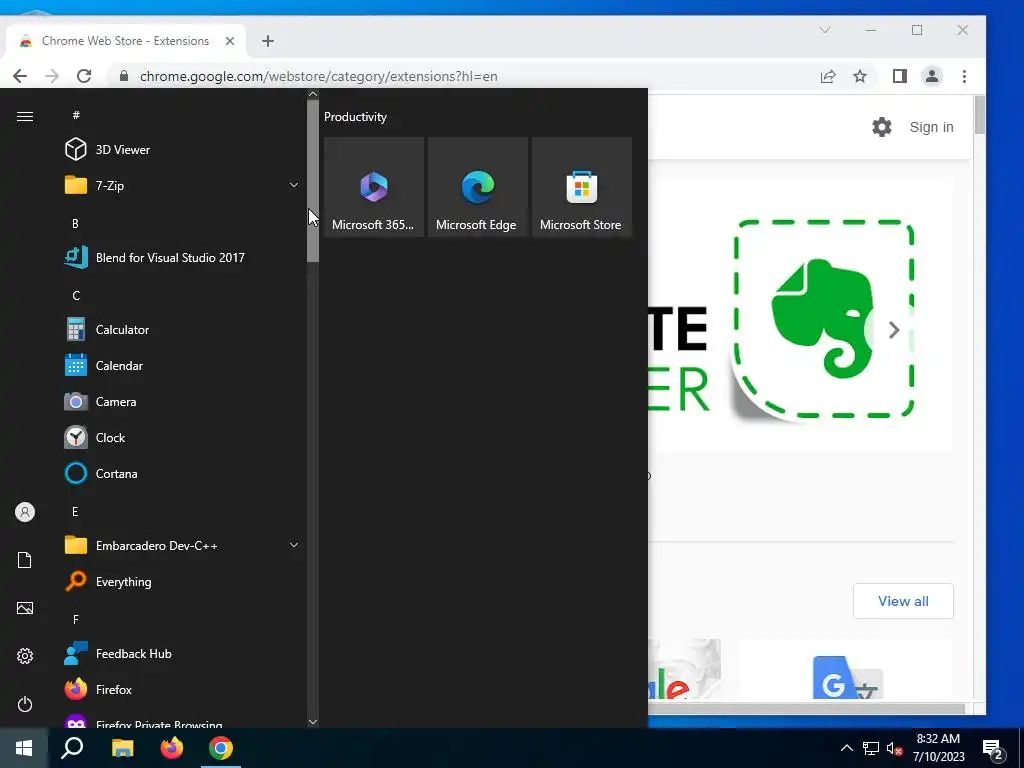Click the Chrome page vertical scrollbar thumb
This screenshot has height=768, width=1024.
point(980,115)
